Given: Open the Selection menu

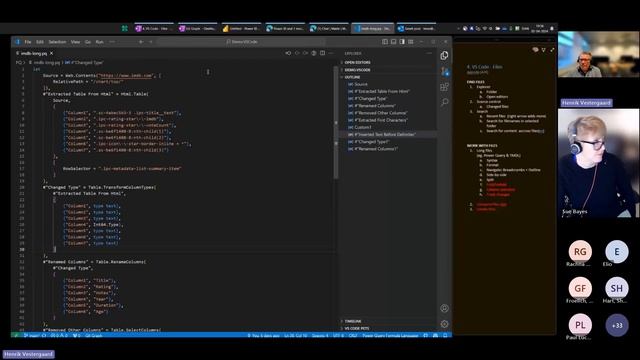Looking at the screenshot, I should point(58,42).
